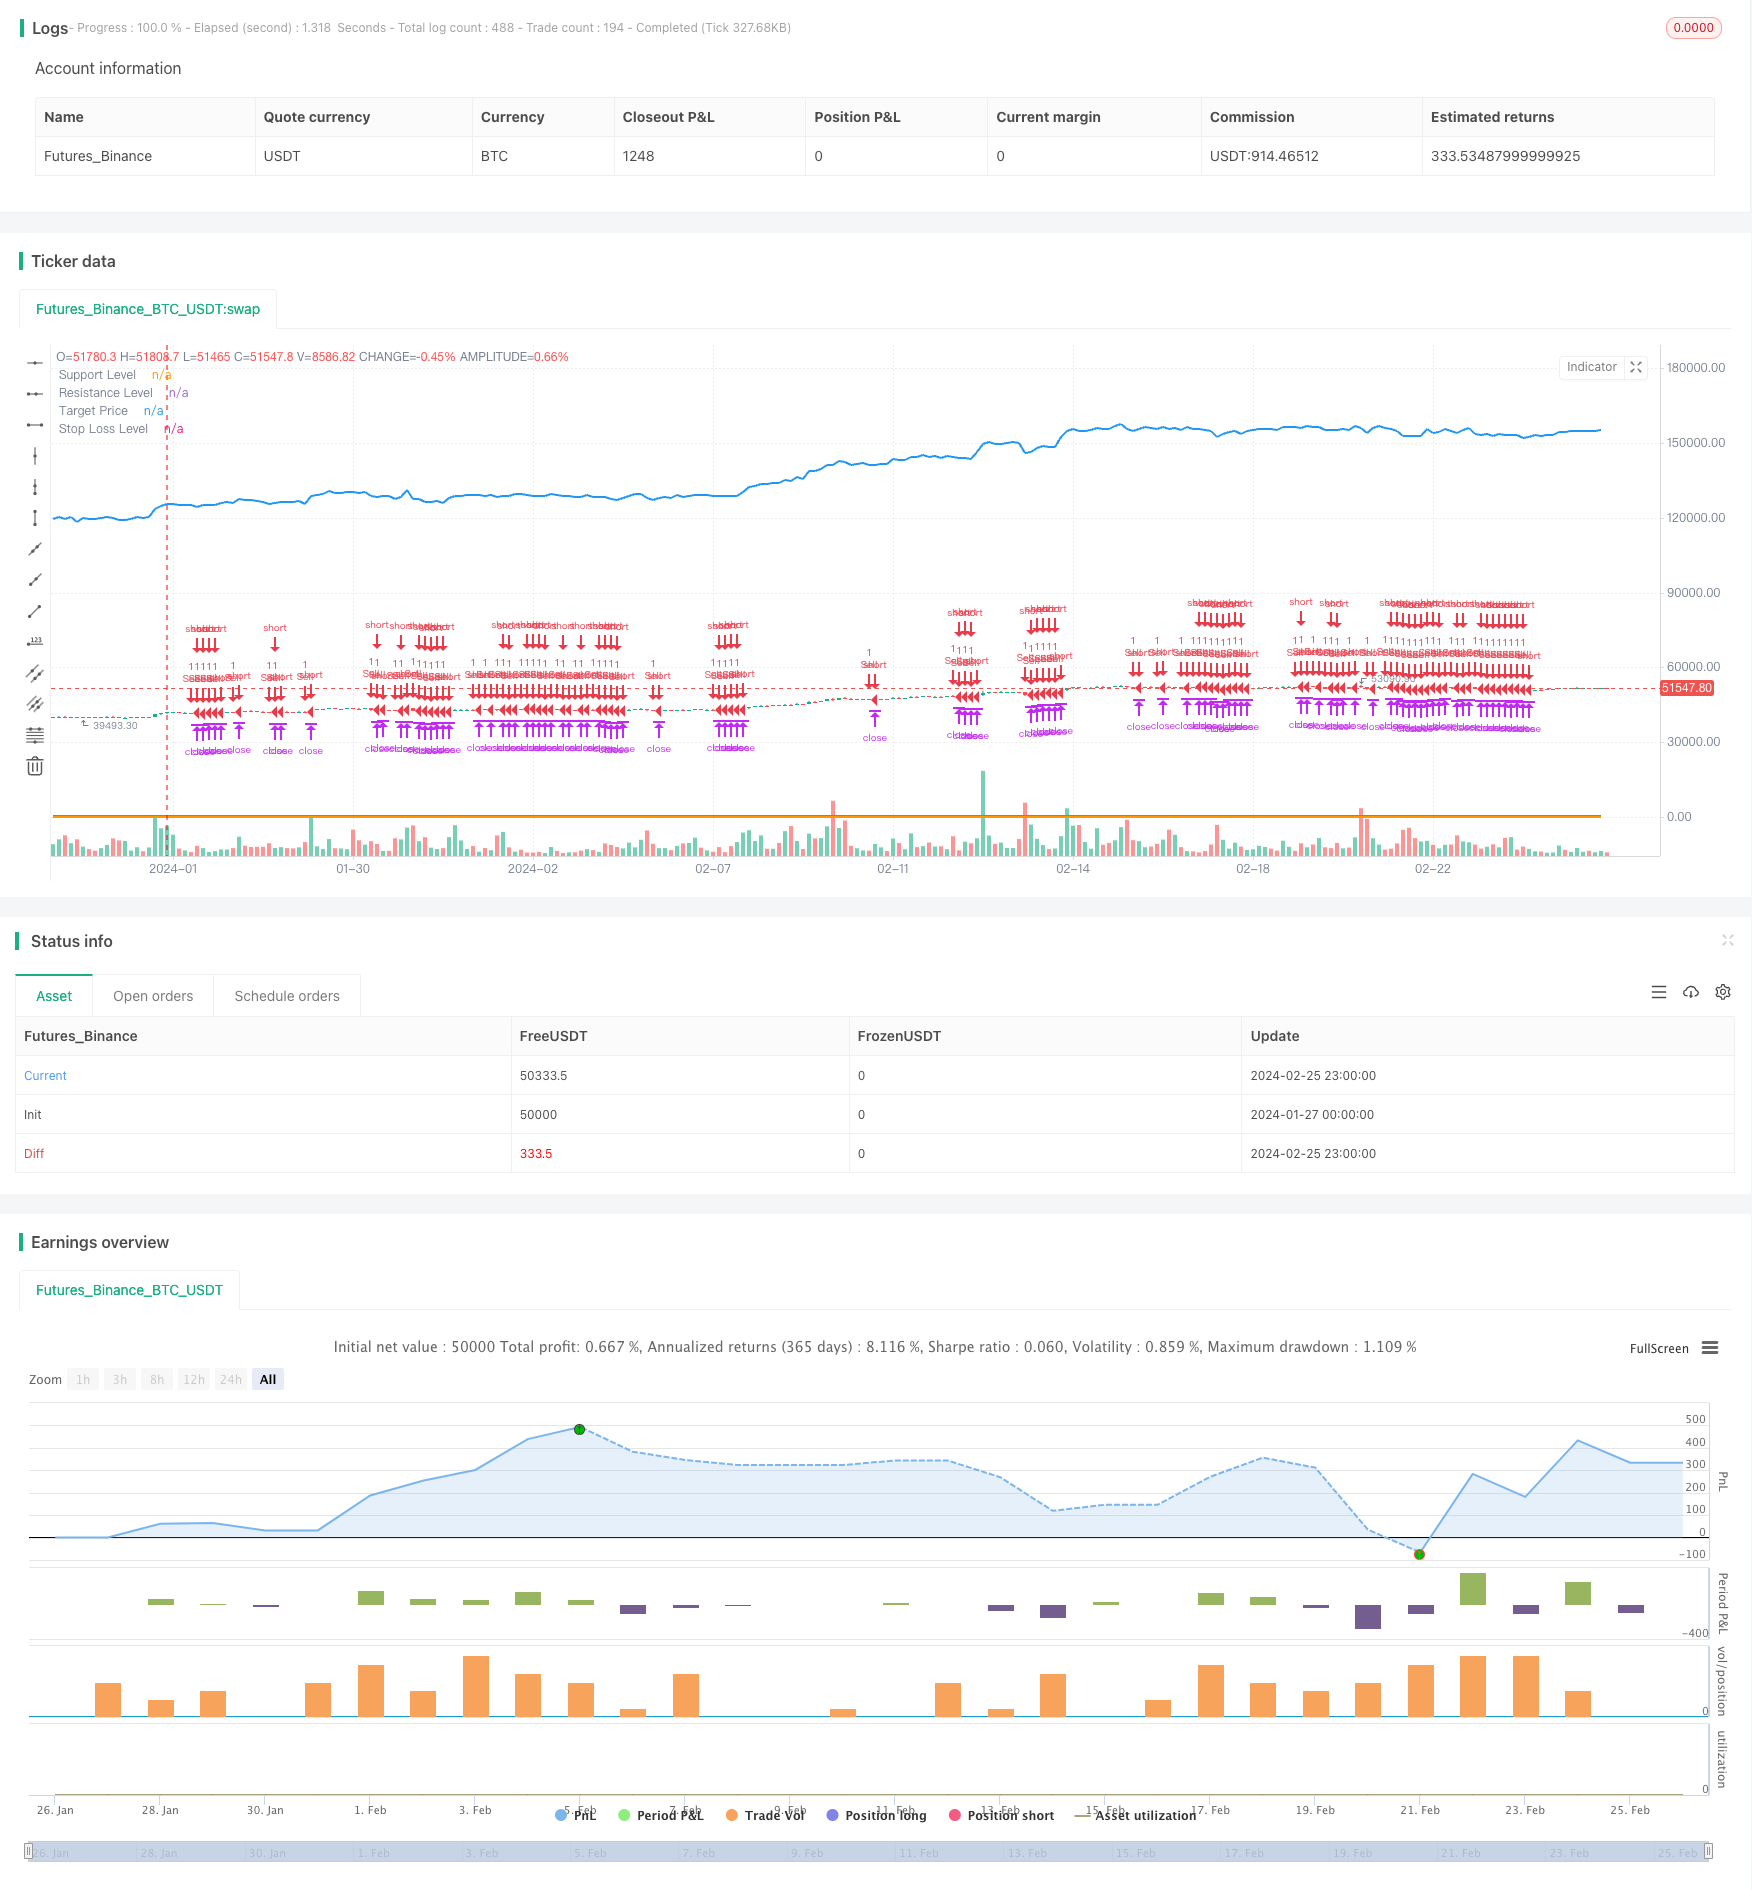This screenshot has height=1890, width=1752.
Task: Select the Futures_Binance_BTC_USDT:swap ticker tab
Action: [x=148, y=309]
